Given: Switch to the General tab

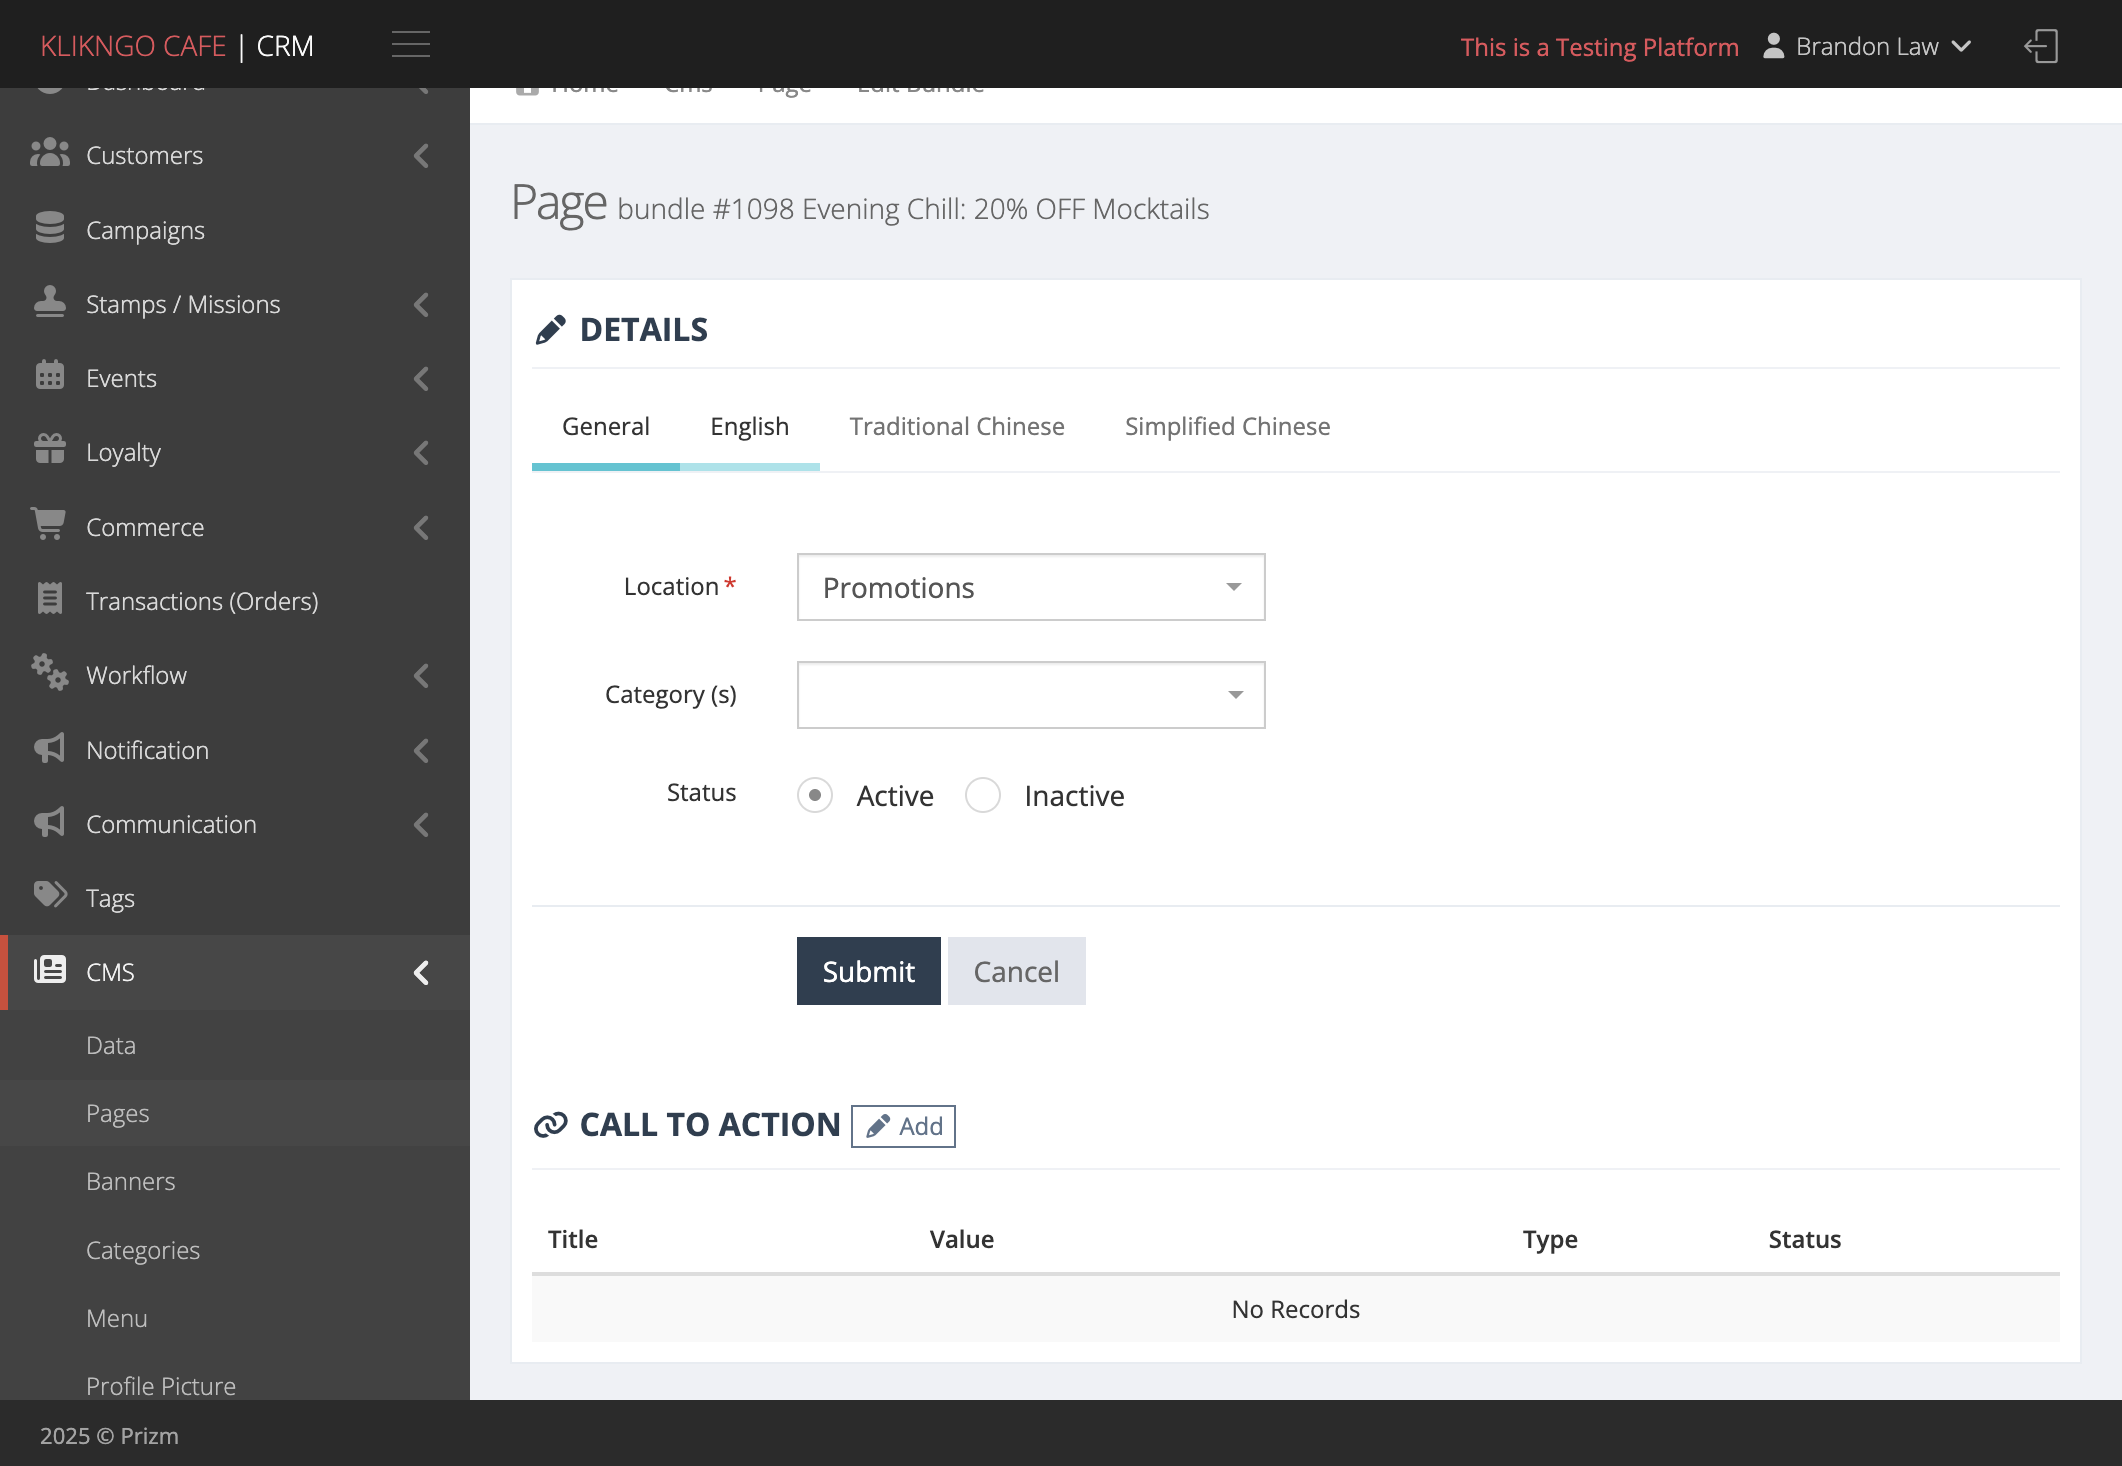Looking at the screenshot, I should tap(606, 426).
